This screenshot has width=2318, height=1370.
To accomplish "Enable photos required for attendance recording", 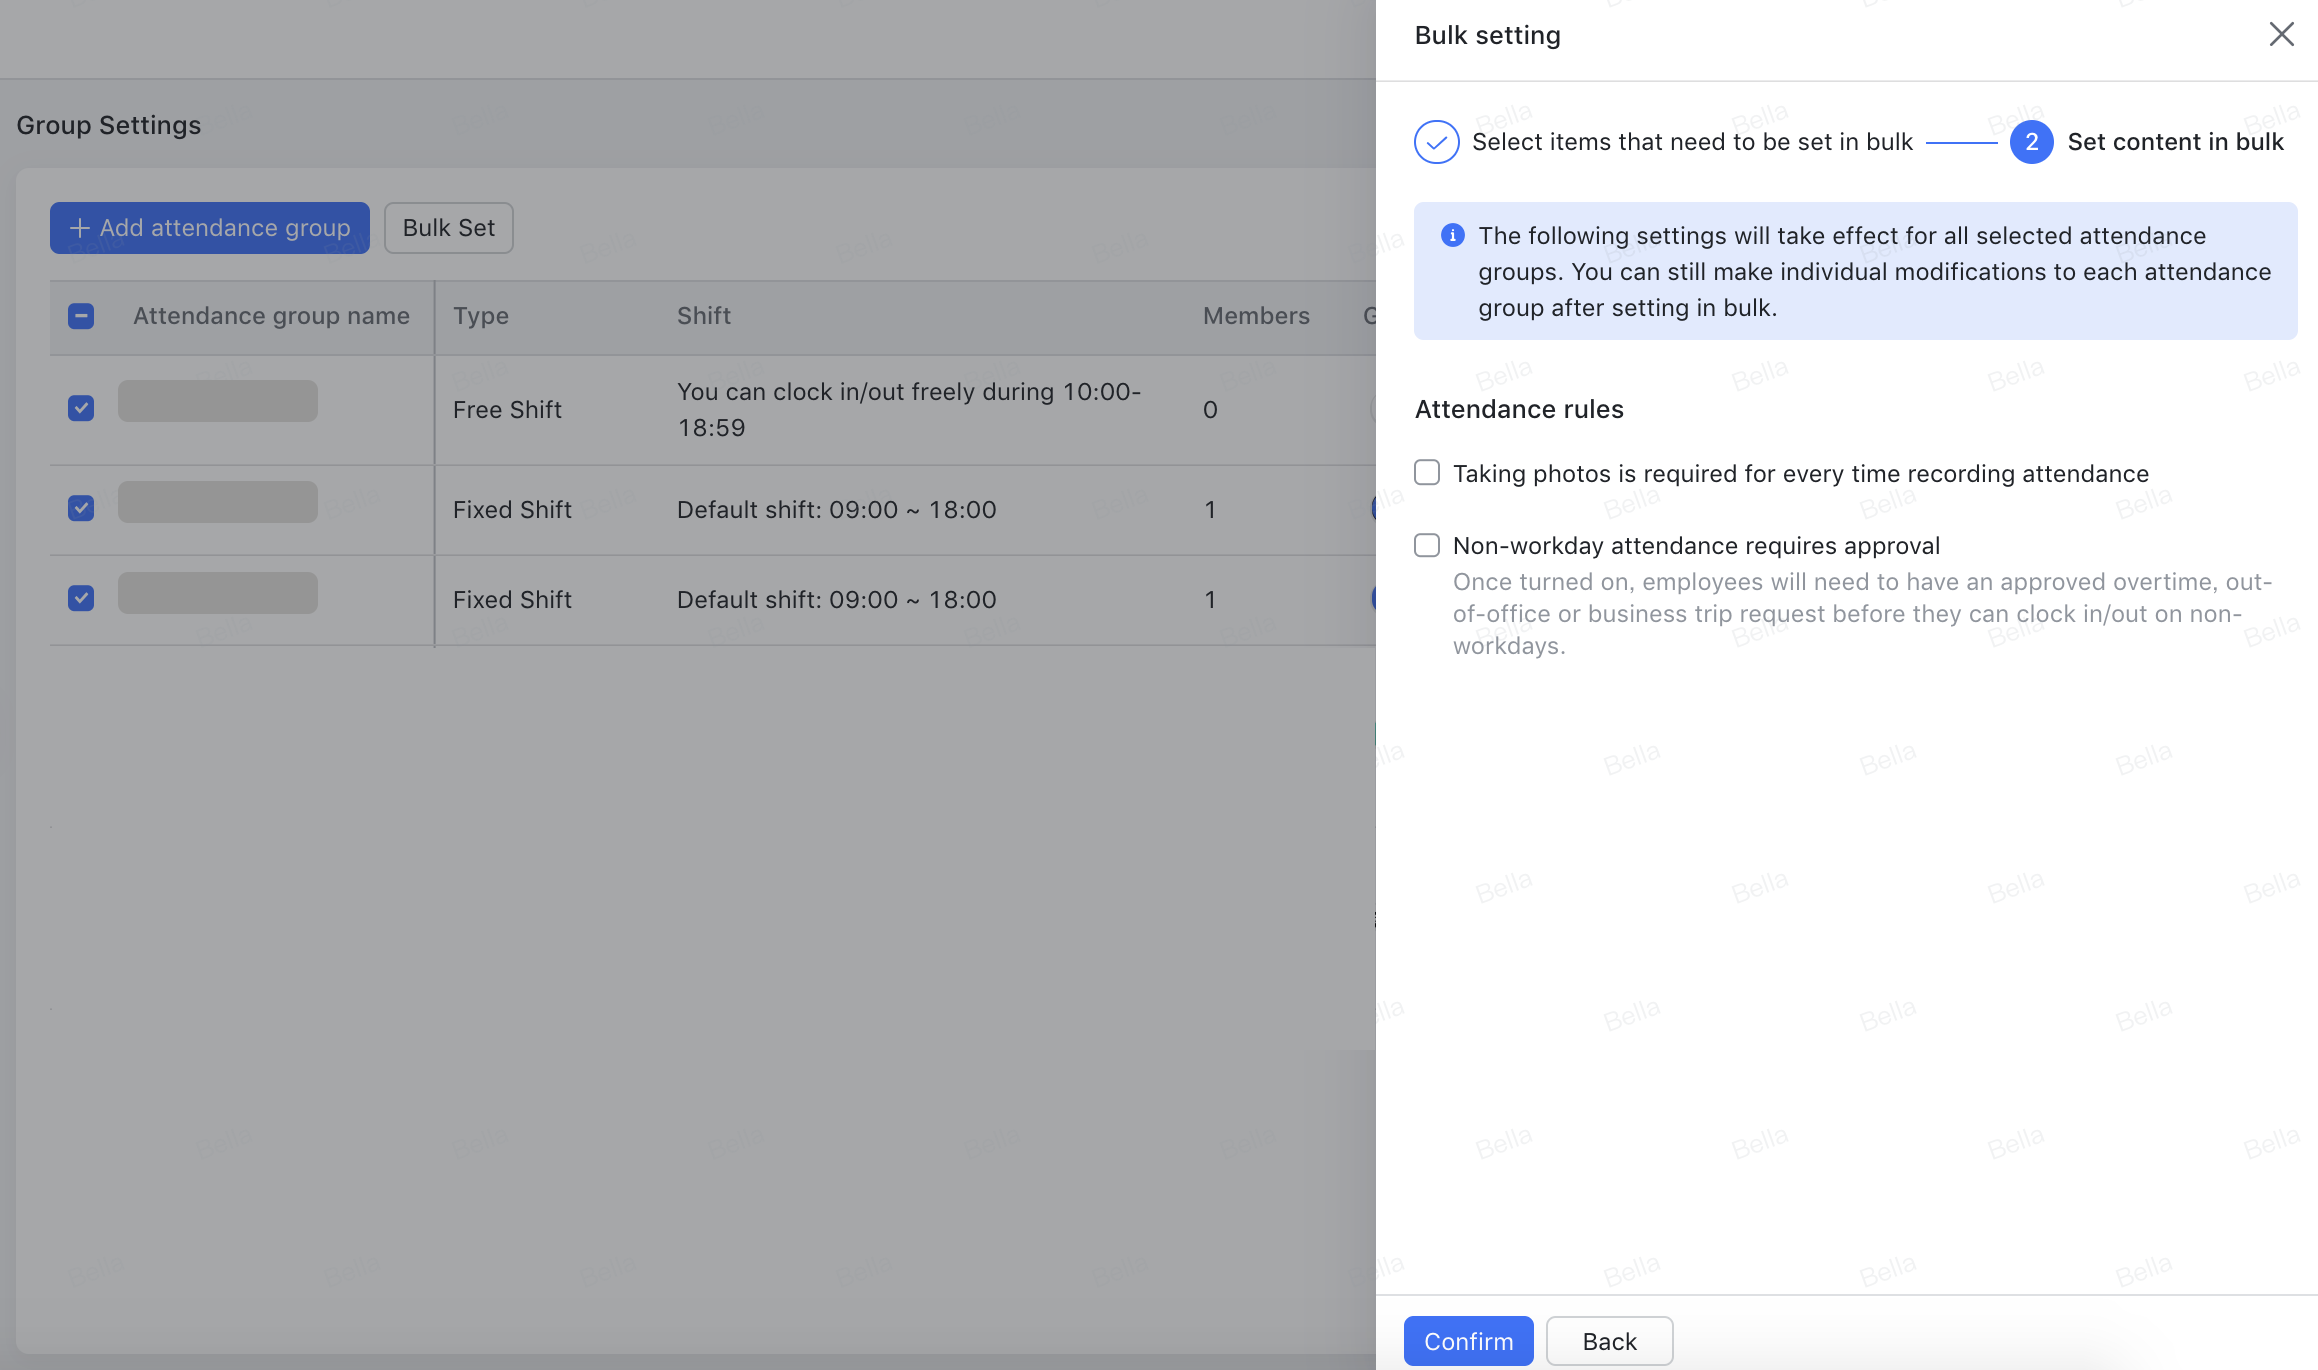I will coord(1427,472).
